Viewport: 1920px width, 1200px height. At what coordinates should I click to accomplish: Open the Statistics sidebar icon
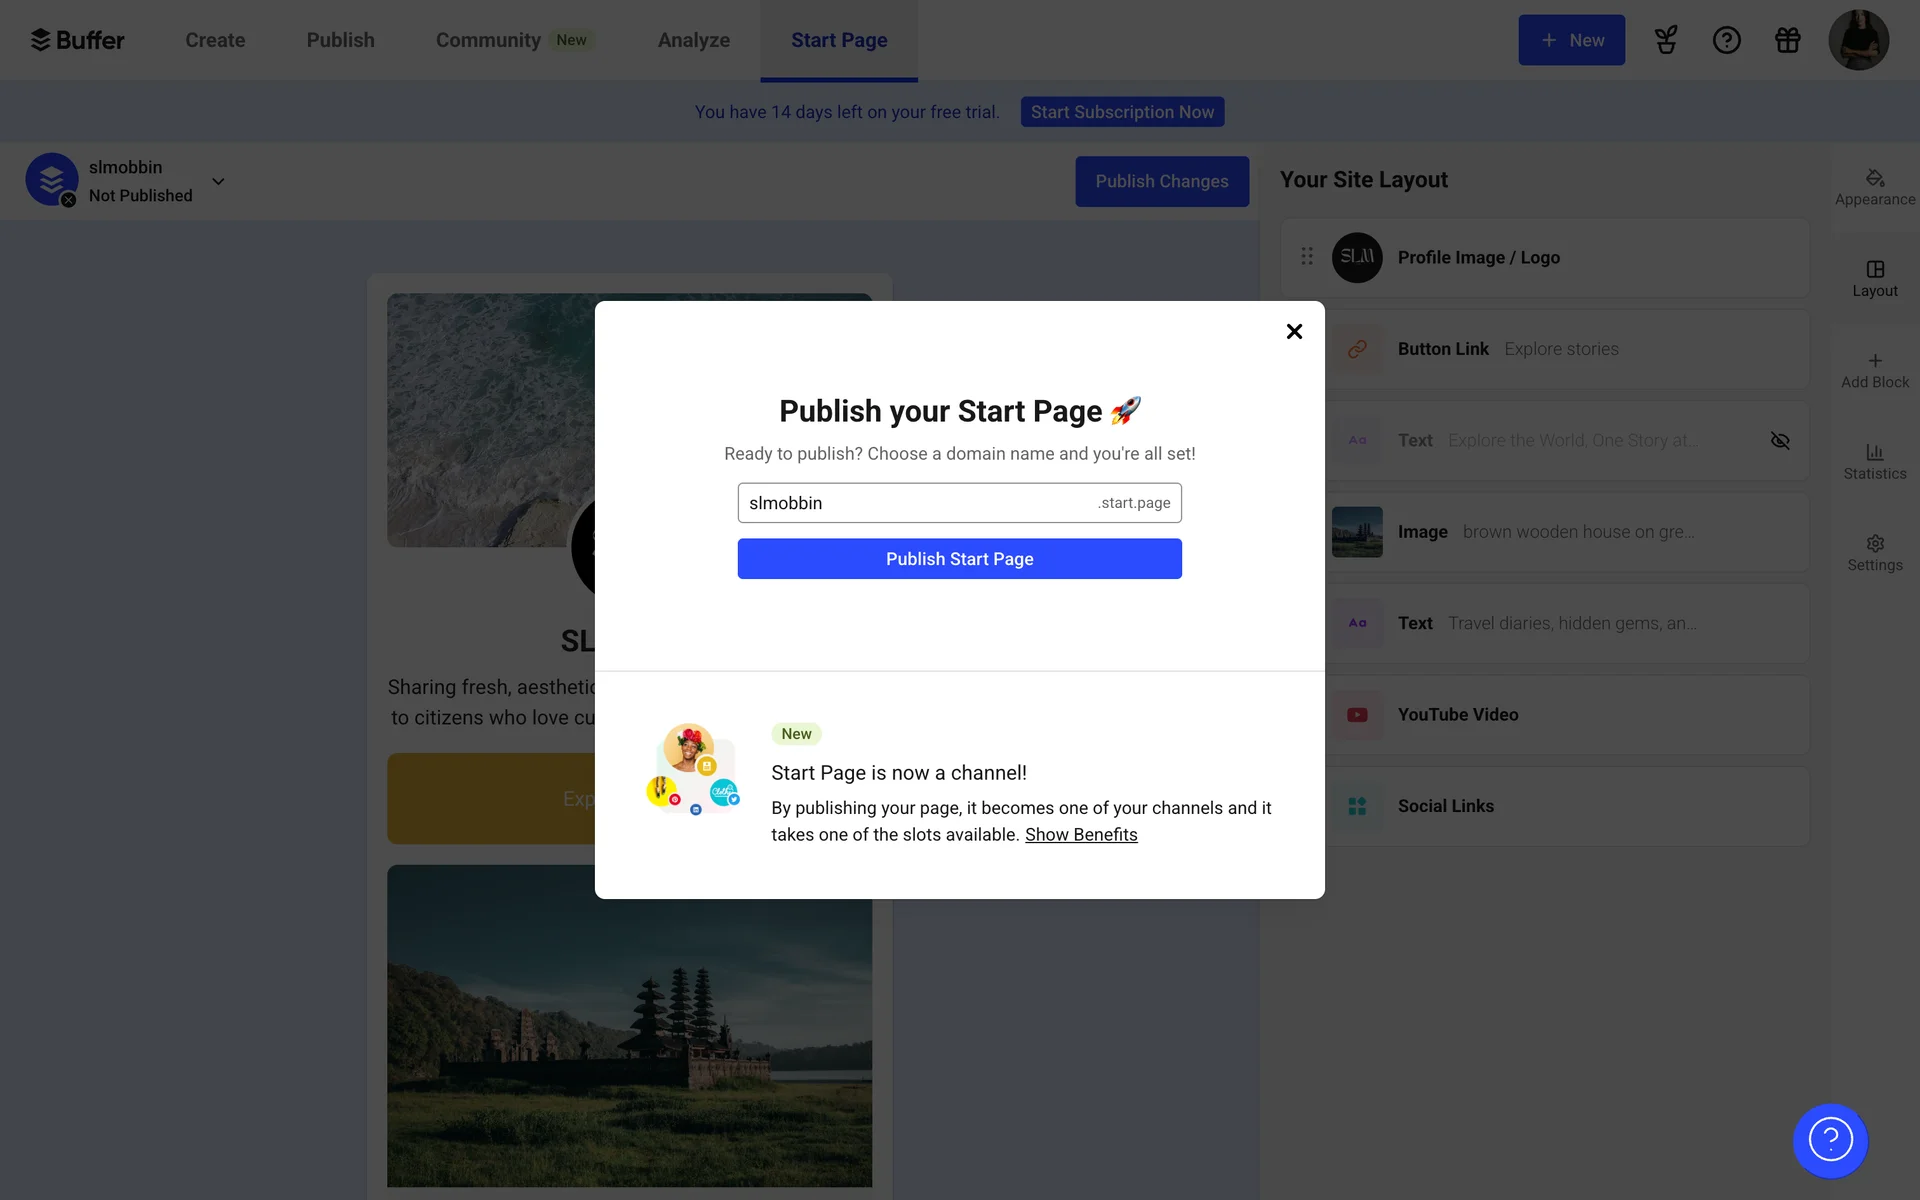coord(1874,461)
